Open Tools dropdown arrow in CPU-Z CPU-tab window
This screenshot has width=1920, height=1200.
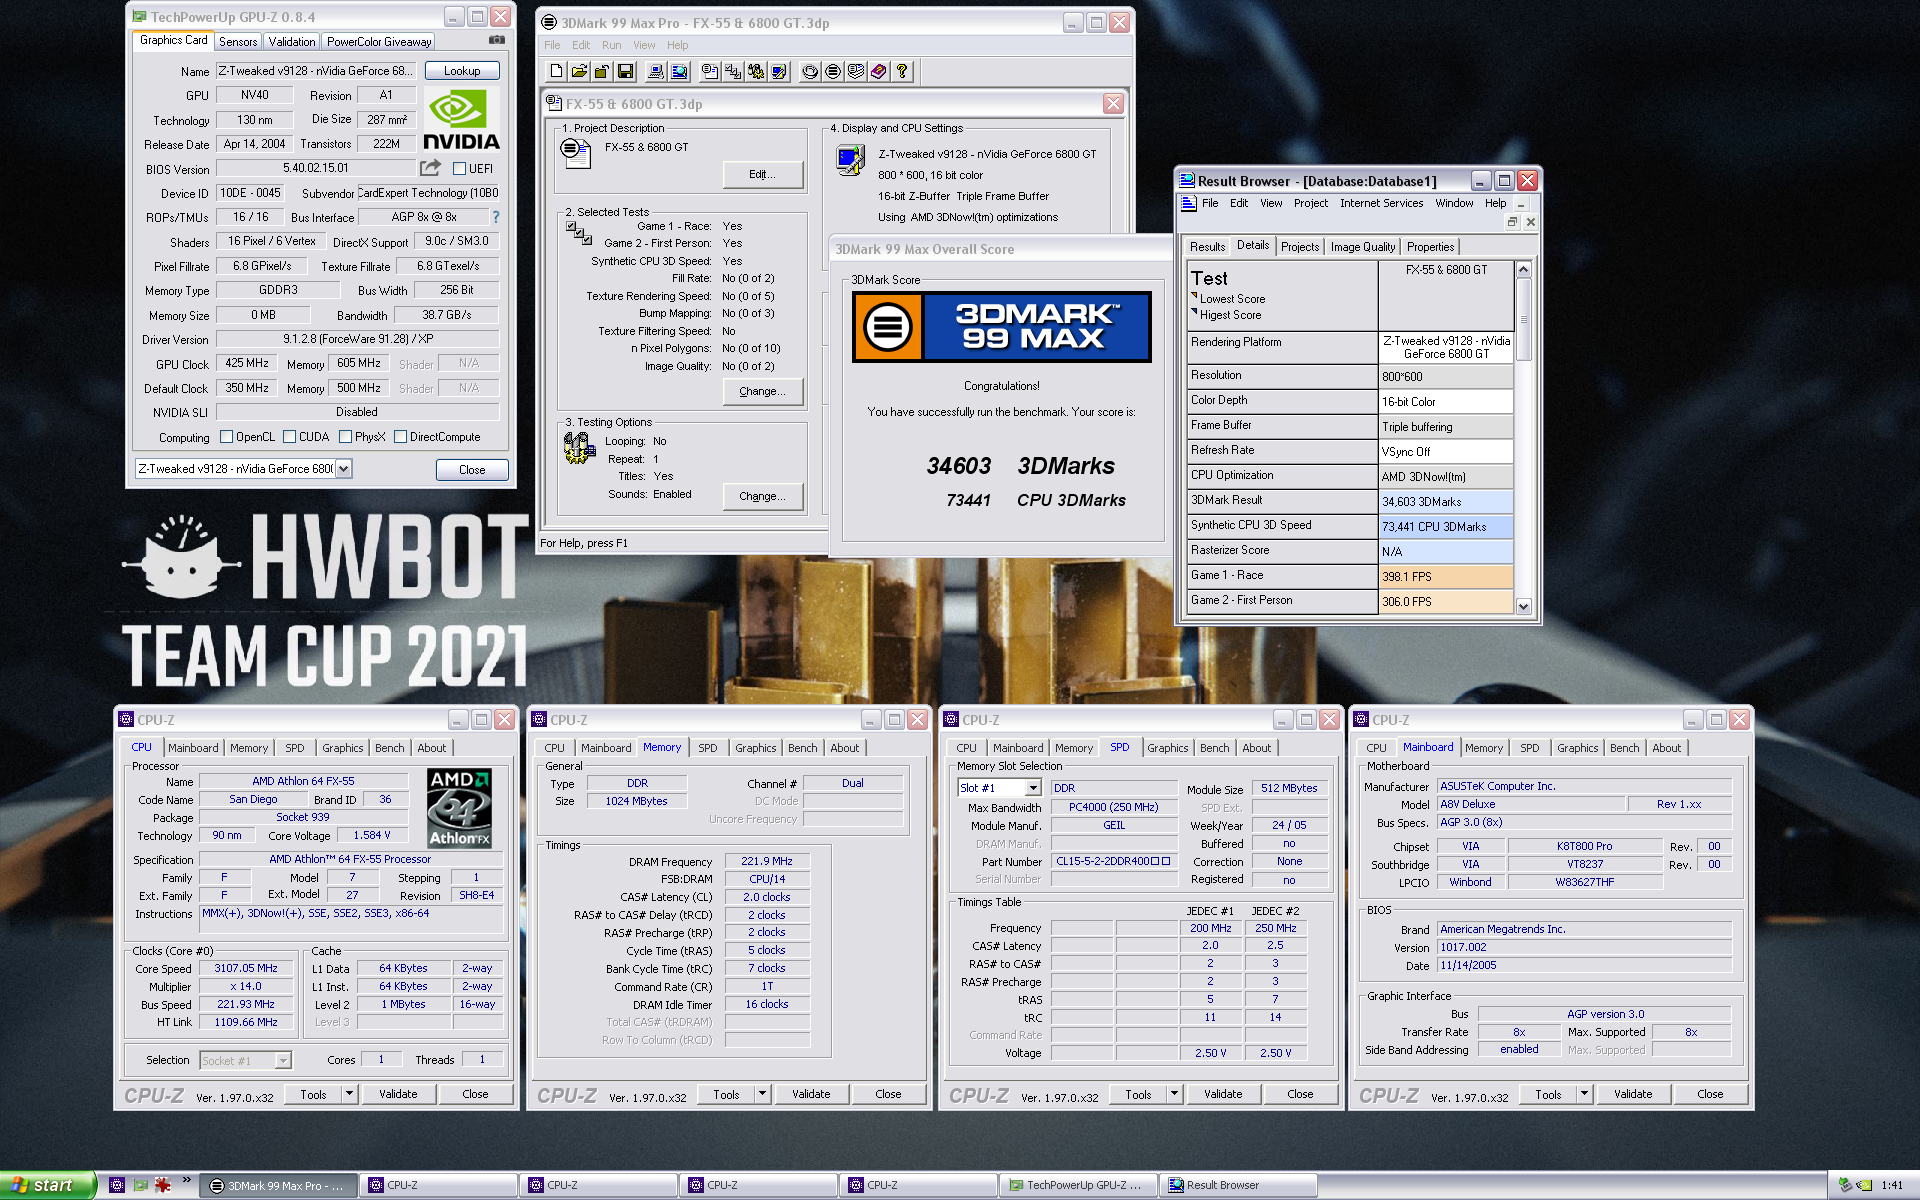(350, 1094)
